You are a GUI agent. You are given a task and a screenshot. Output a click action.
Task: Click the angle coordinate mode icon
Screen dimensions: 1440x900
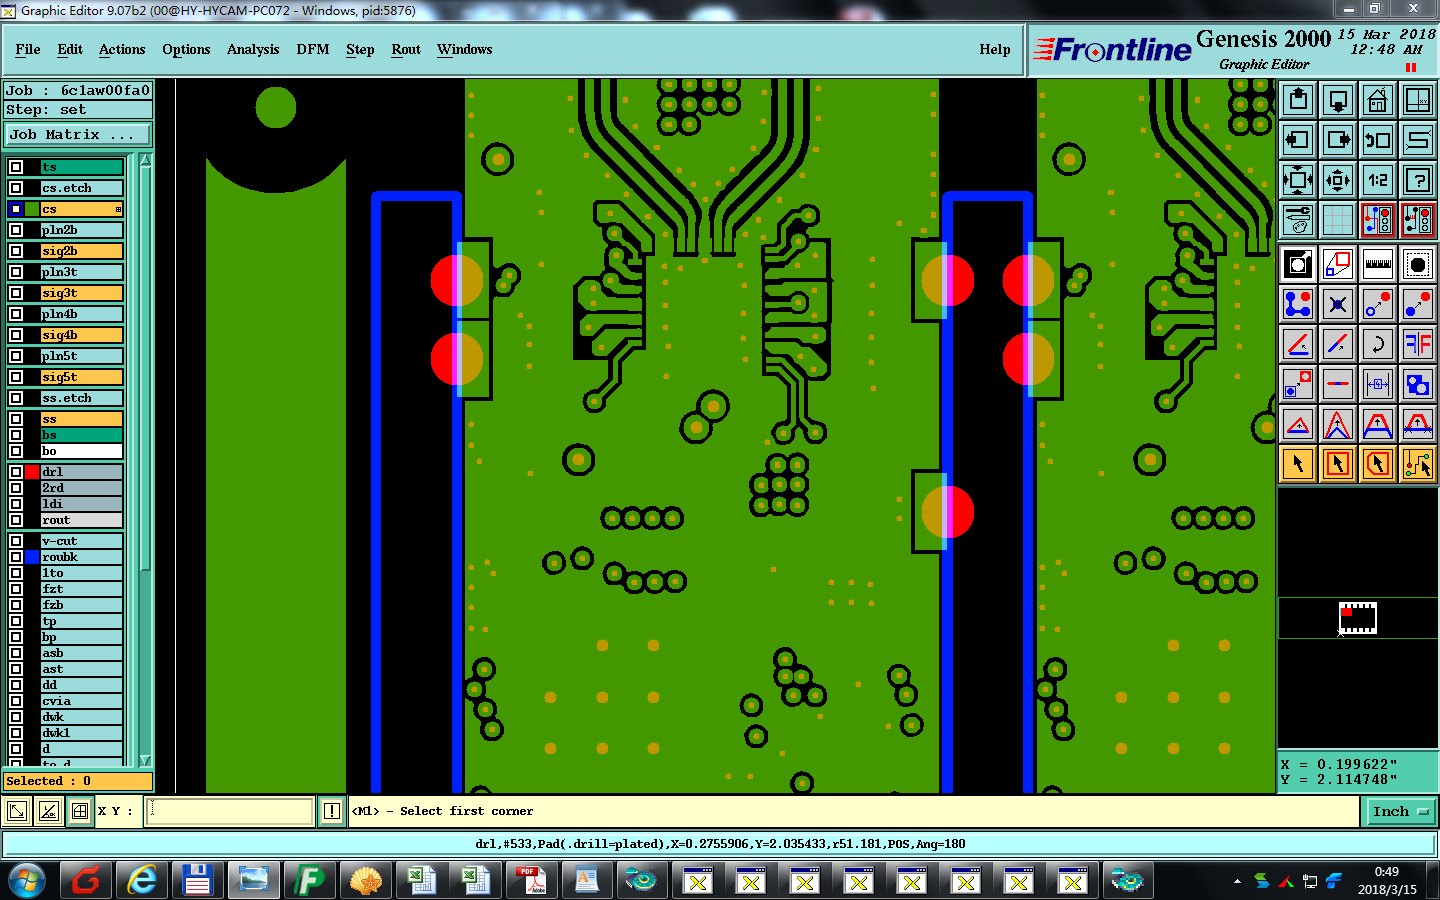(x=48, y=811)
